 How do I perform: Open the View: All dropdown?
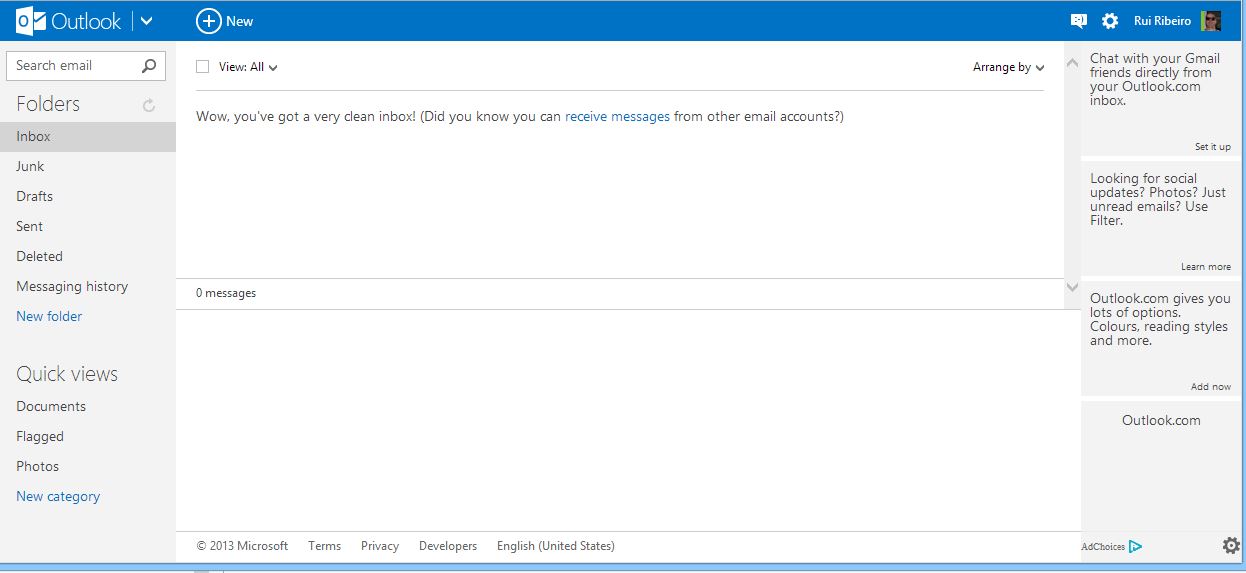[248, 67]
